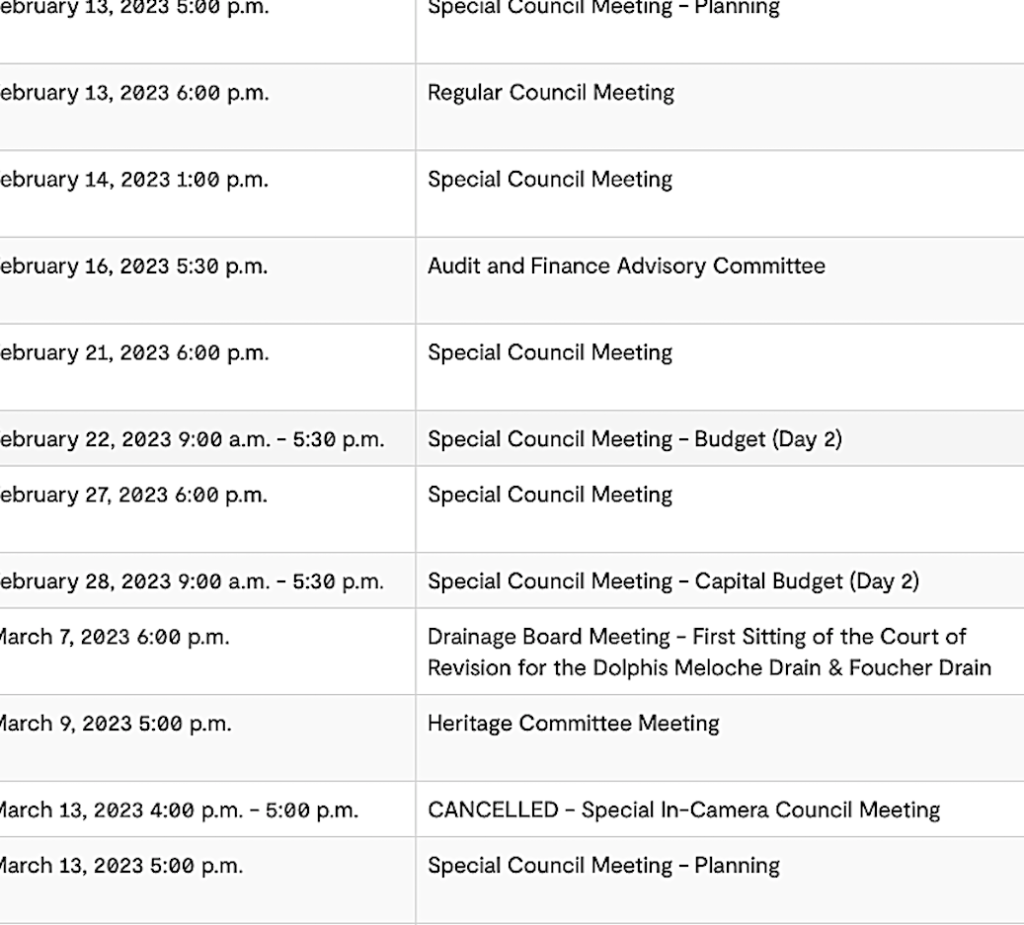Select the Heritage Committee Meeting link
Image resolution: width=1024 pixels, height=925 pixels.
[x=573, y=723]
